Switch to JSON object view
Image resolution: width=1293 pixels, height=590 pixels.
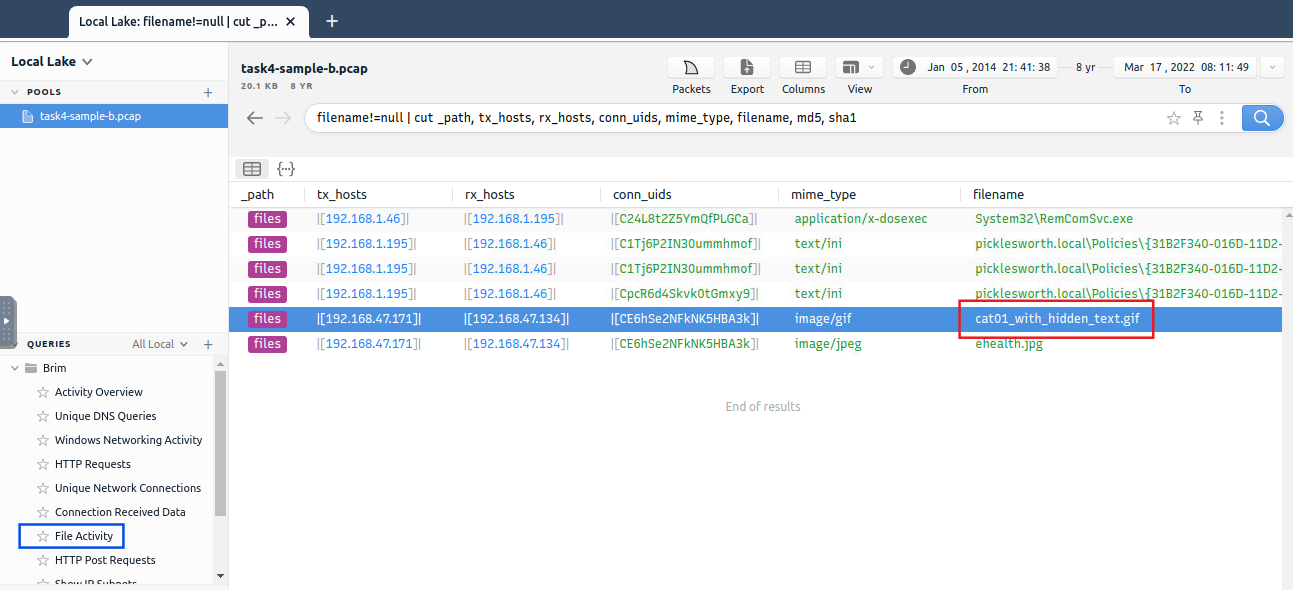click(285, 169)
